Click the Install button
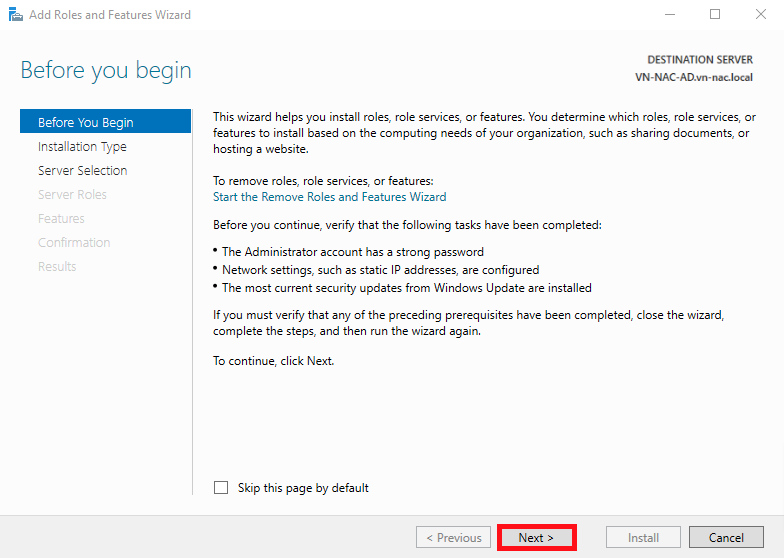 (643, 537)
